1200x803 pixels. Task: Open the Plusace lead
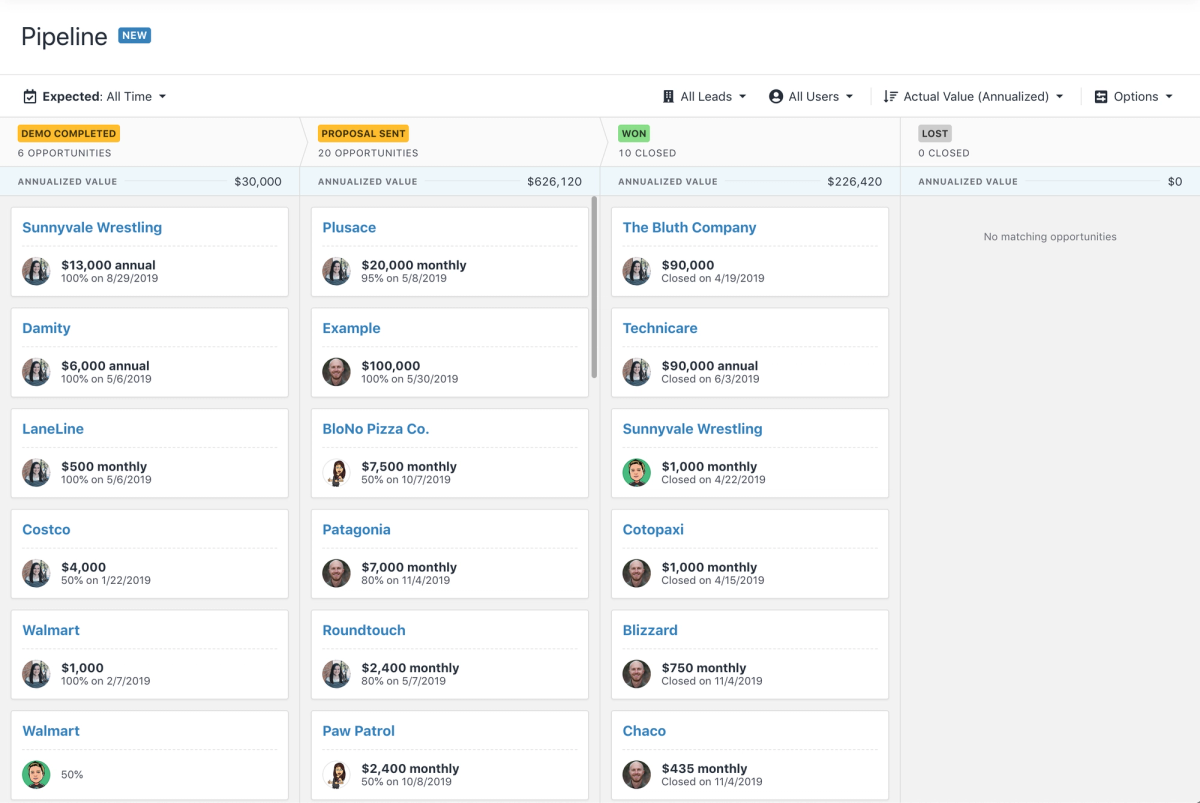(x=349, y=227)
